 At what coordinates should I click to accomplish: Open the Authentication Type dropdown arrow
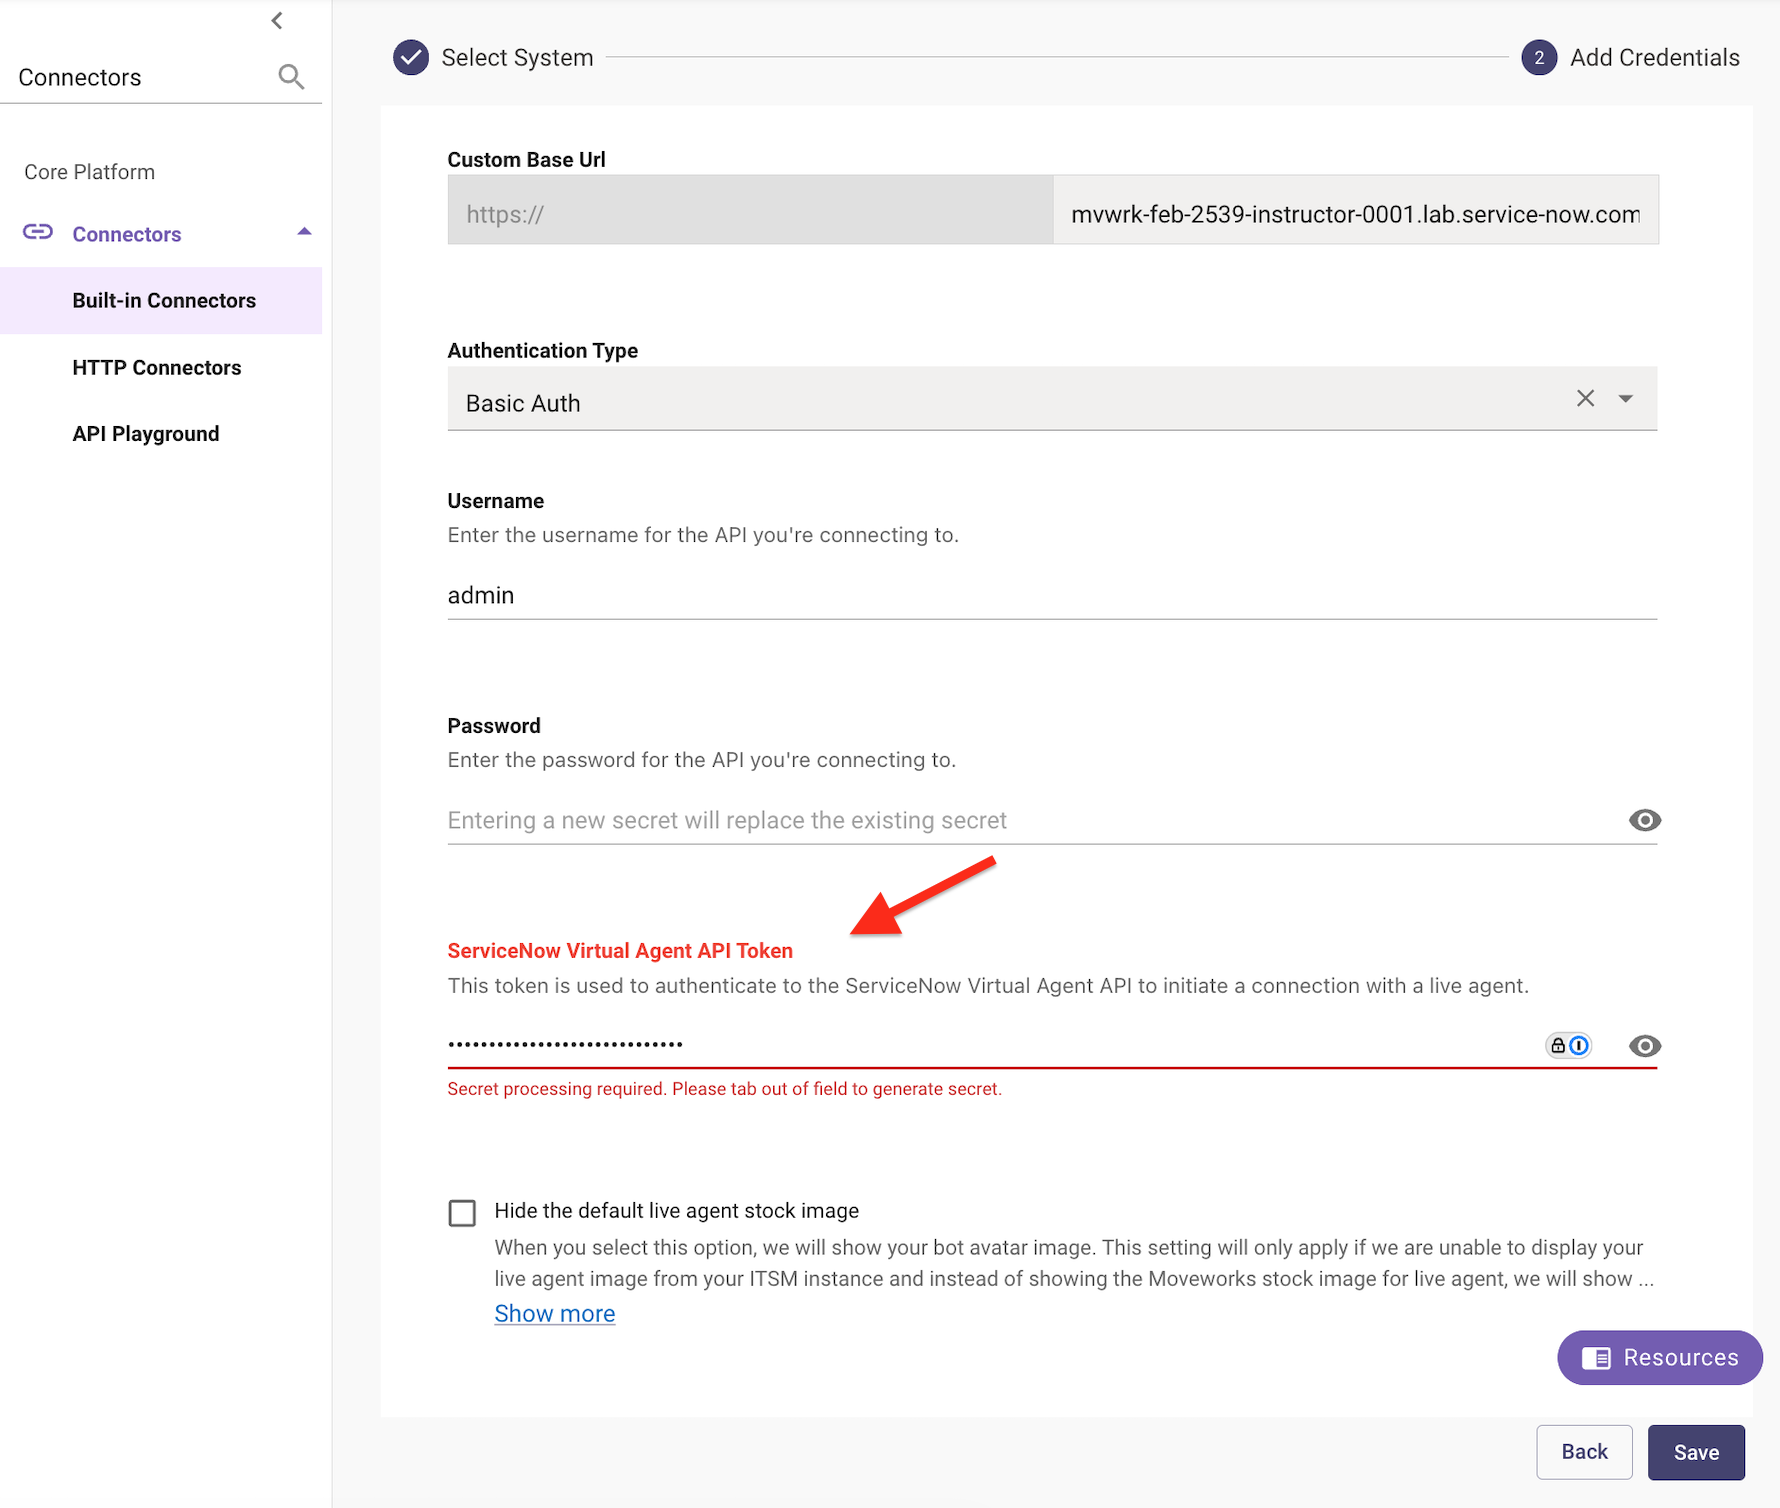[x=1626, y=399]
